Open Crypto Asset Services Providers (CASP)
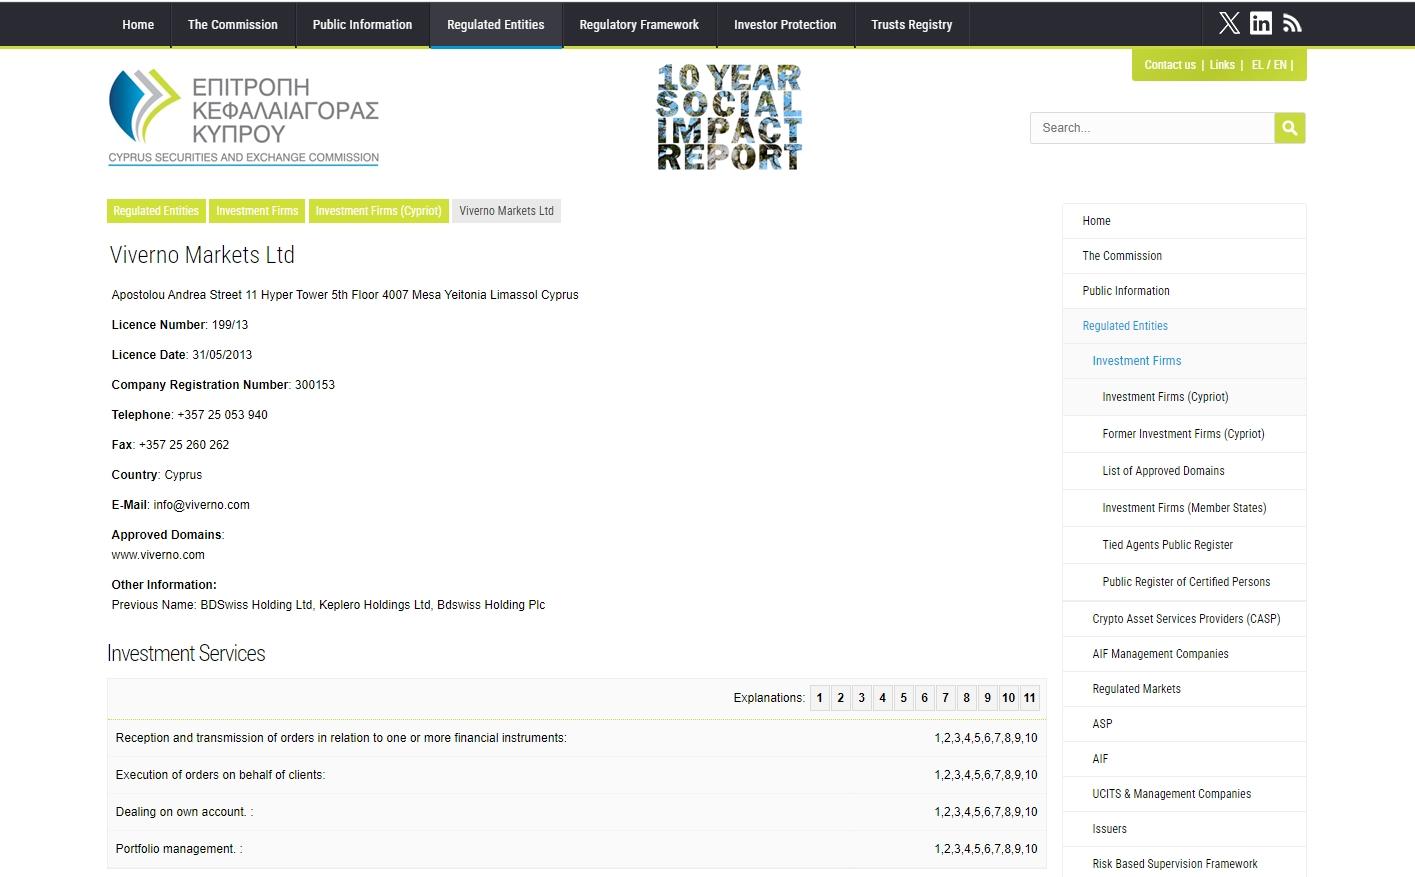1415x877 pixels. click(1184, 619)
